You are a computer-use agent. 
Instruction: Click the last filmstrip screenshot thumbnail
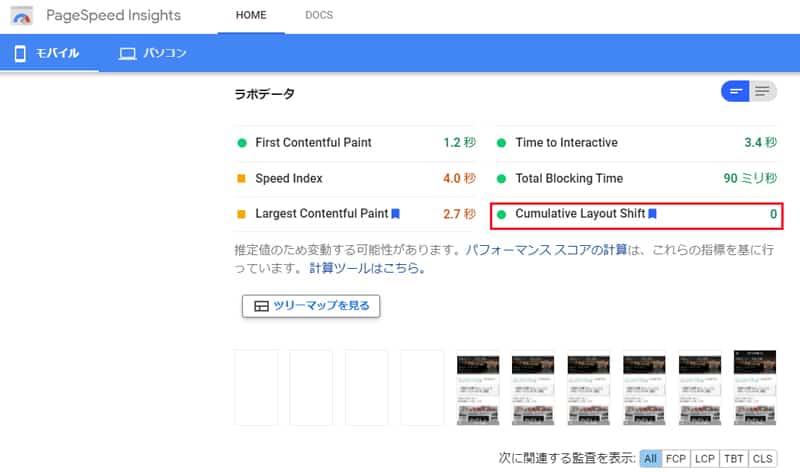click(x=755, y=387)
